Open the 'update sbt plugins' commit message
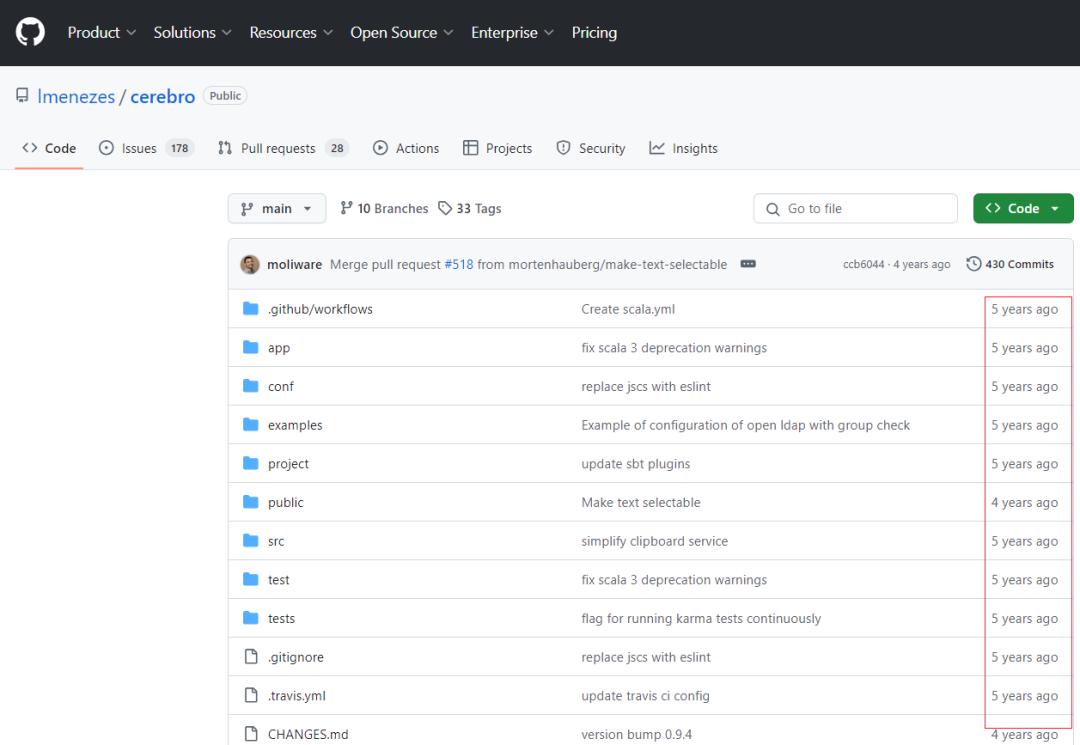This screenshot has width=1080, height=745. (x=635, y=463)
